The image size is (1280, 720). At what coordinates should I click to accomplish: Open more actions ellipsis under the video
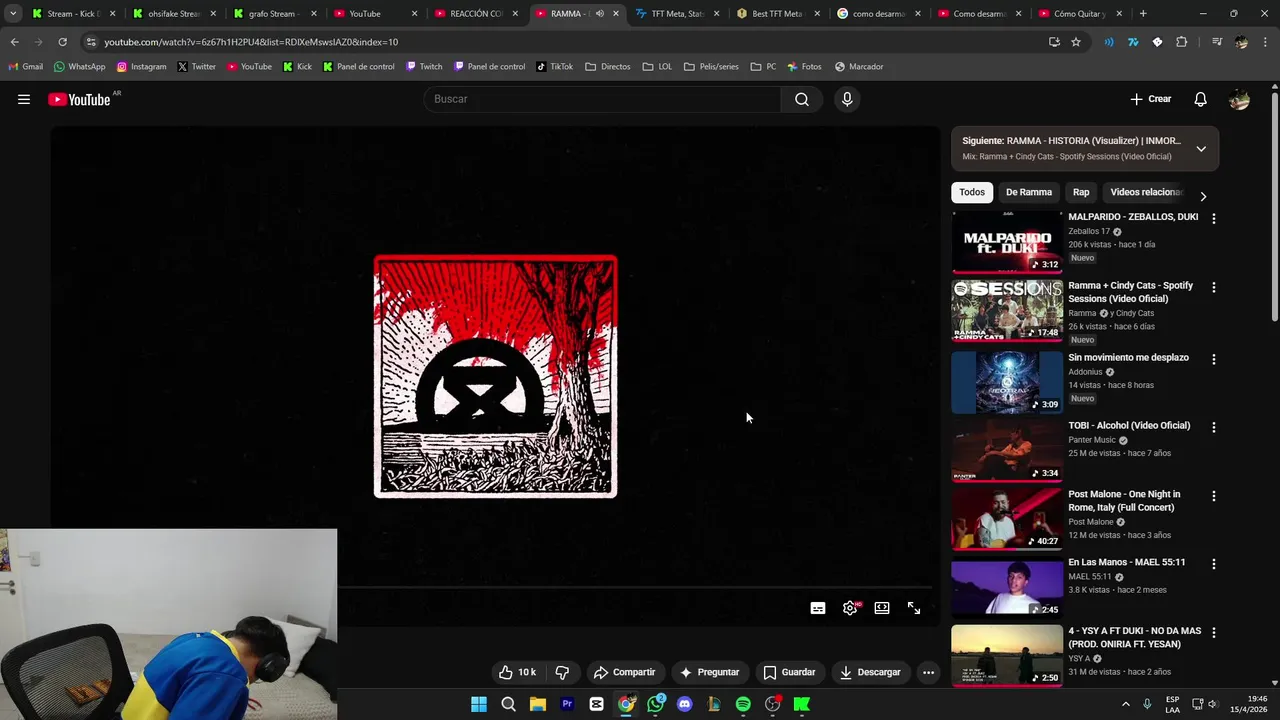928,672
